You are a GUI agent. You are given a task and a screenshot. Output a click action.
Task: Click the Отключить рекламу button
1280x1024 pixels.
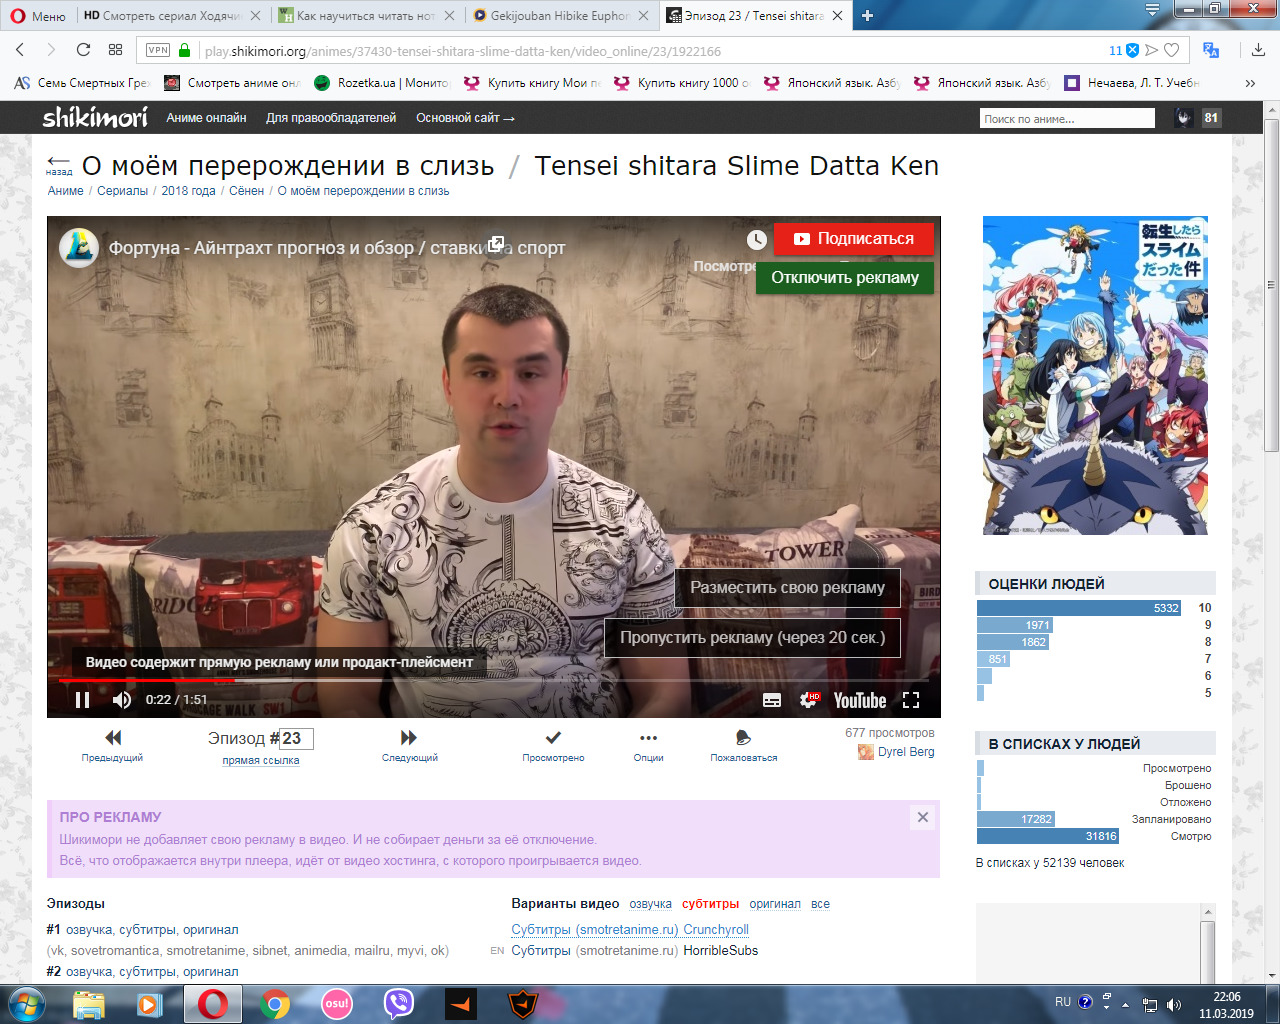point(844,278)
